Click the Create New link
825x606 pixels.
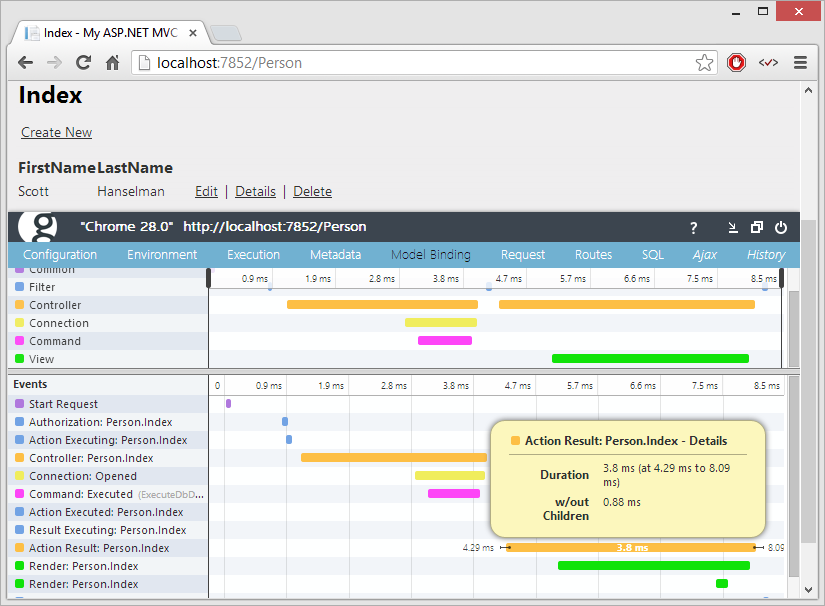tap(56, 133)
